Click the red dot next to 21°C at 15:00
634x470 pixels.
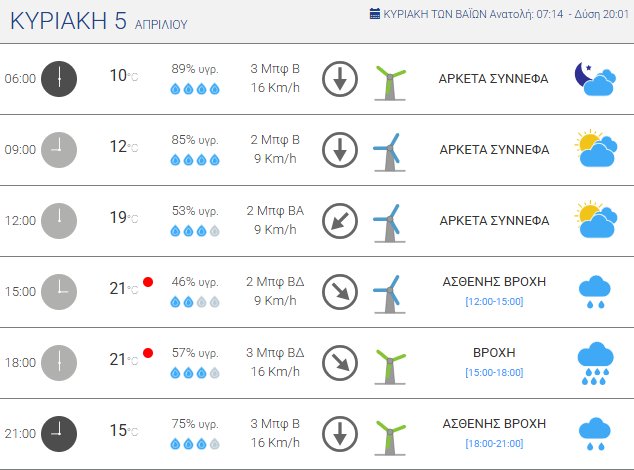[148, 282]
